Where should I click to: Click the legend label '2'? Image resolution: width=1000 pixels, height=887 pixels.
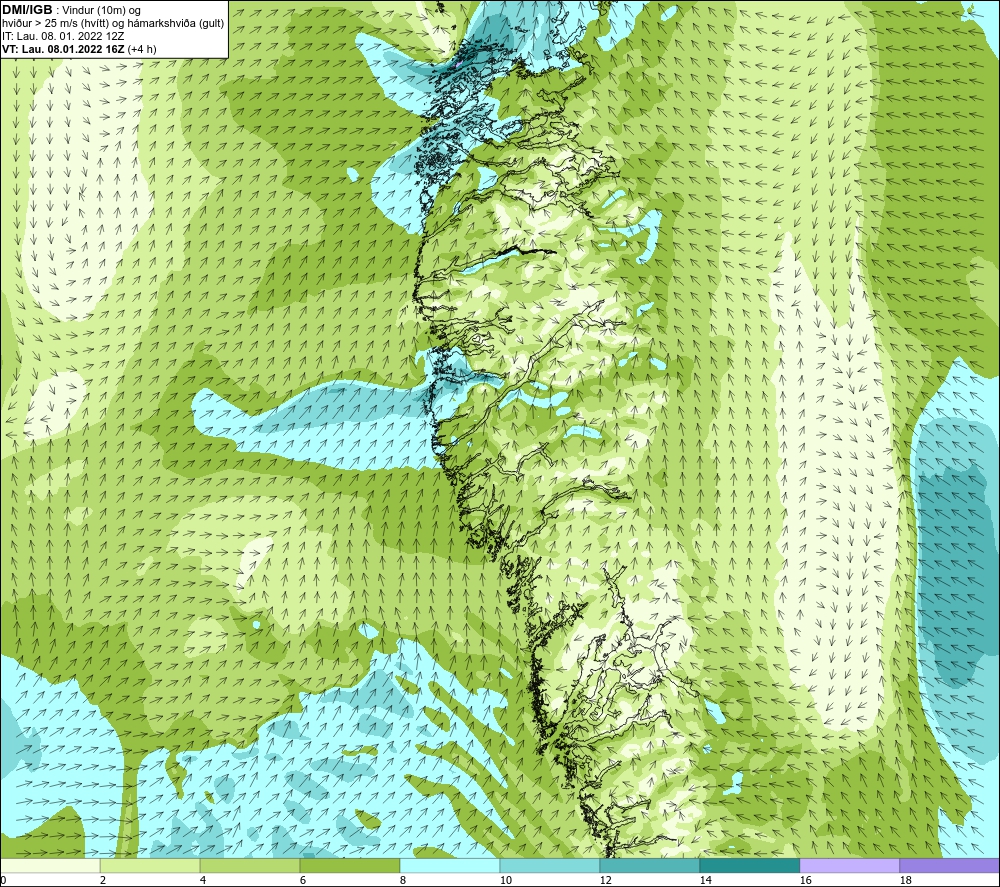(103, 881)
